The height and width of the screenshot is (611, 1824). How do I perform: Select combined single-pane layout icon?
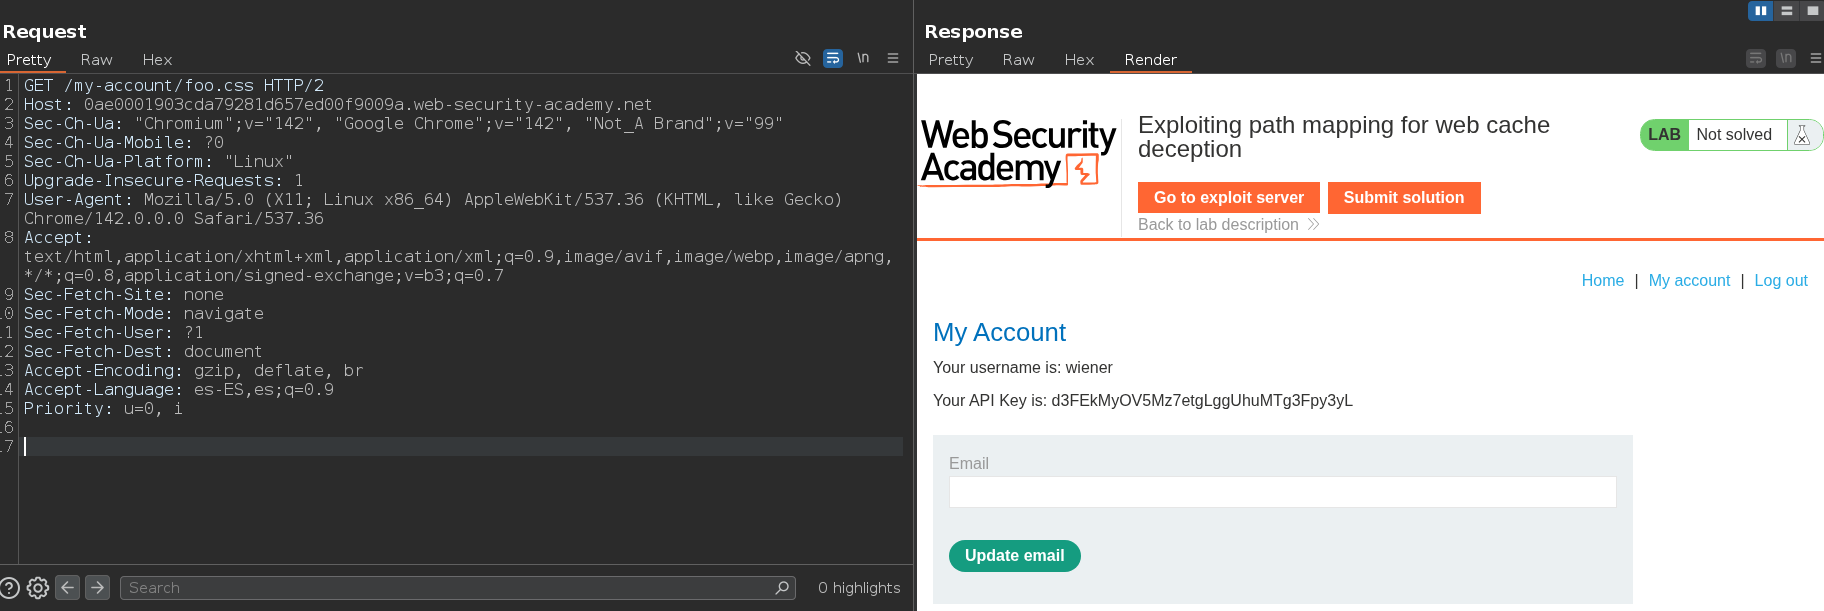coord(1812,11)
